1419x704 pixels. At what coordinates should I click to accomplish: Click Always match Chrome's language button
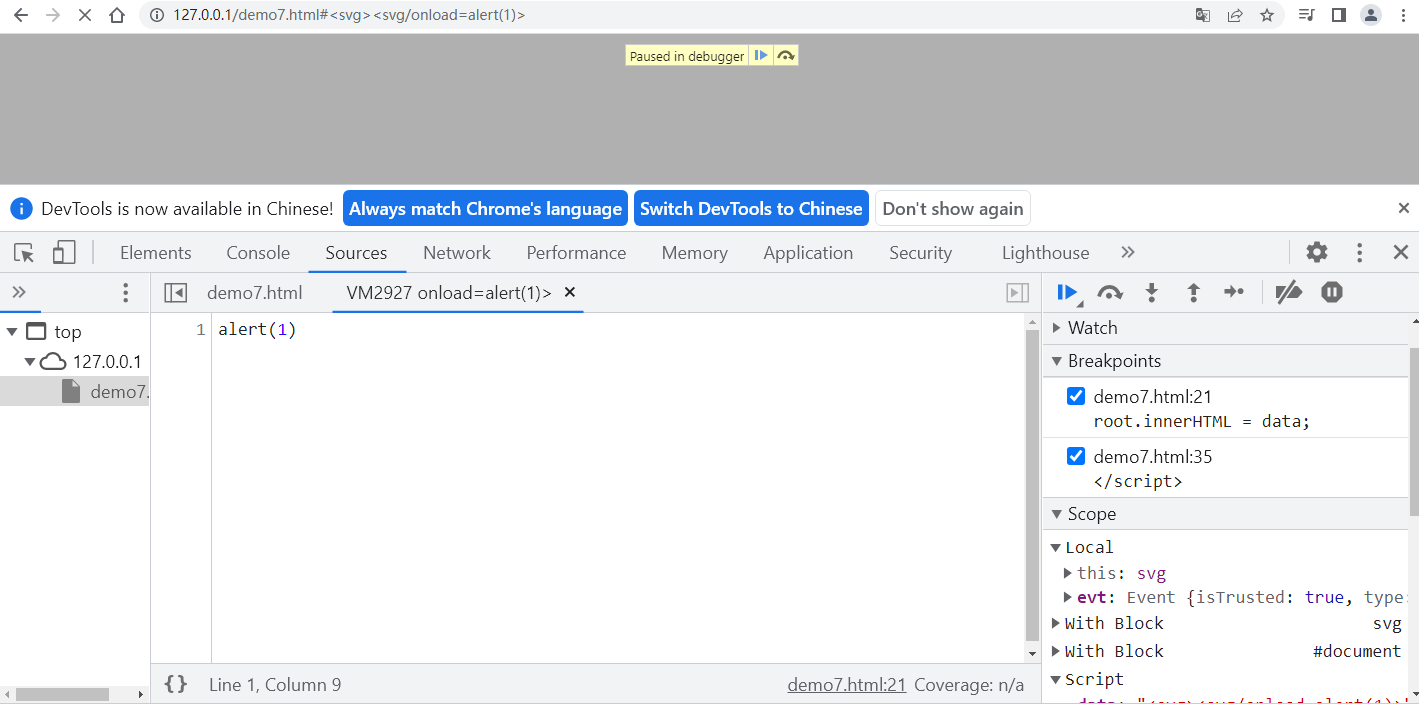(x=485, y=208)
